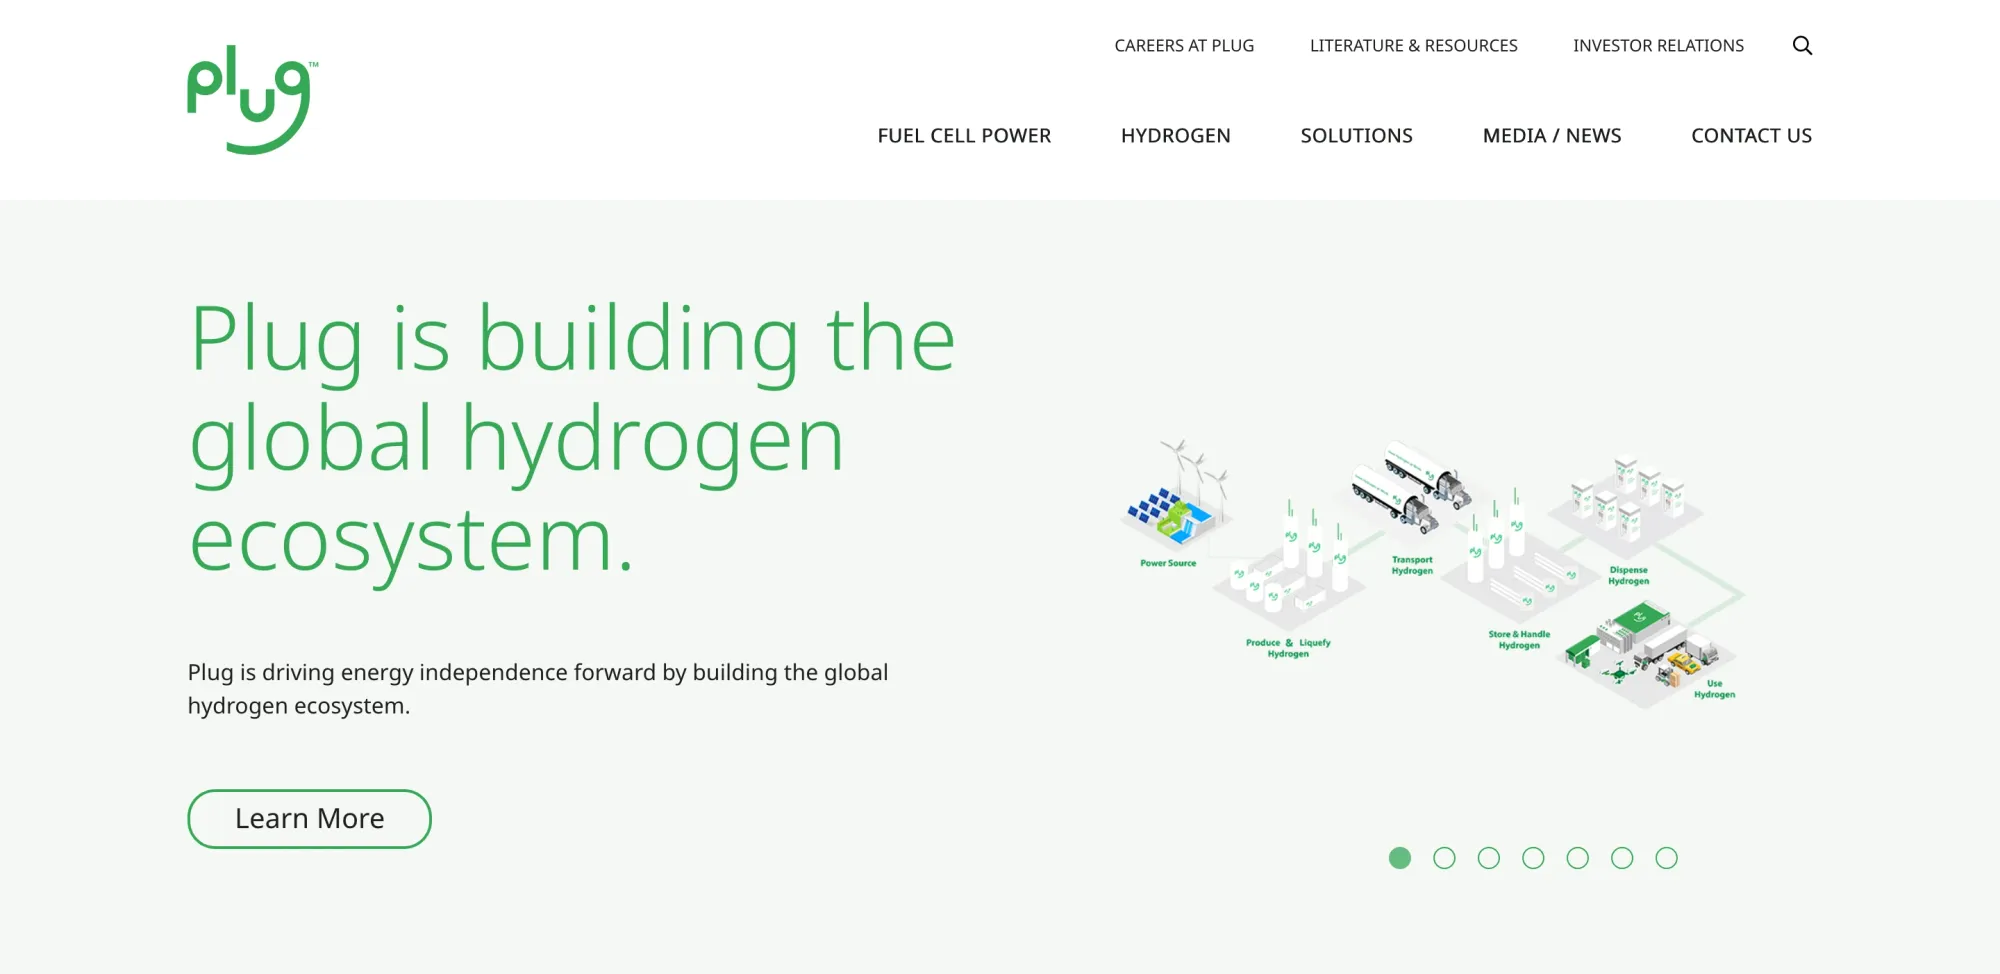This screenshot has height=974, width=2000.
Task: Click the hydrogen ecosystem illustration
Action: tap(1432, 574)
